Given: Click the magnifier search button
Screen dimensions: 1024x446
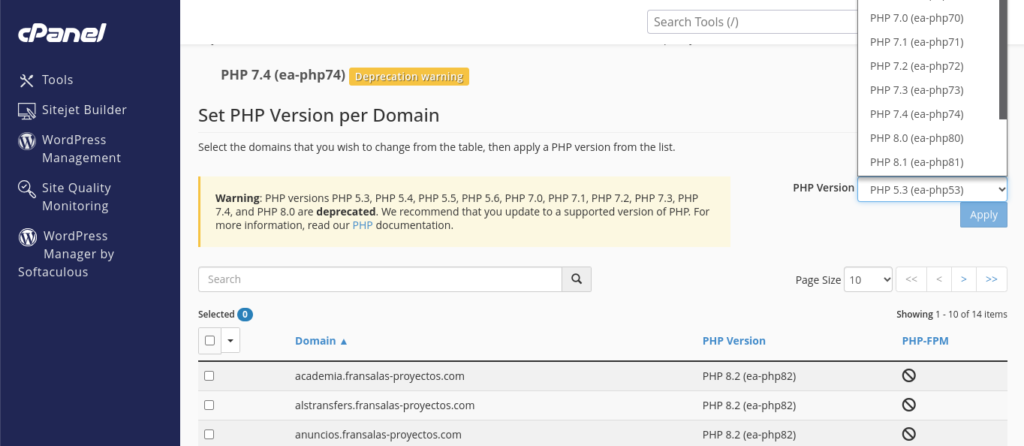Looking at the screenshot, I should 577,279.
